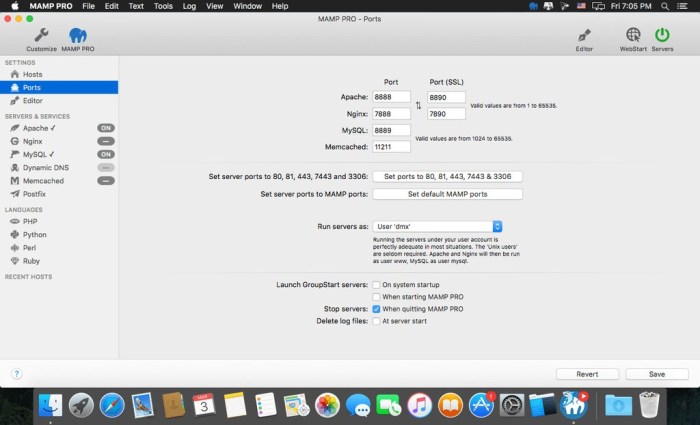Click 'Set default MAMP ports' button

tap(447, 194)
